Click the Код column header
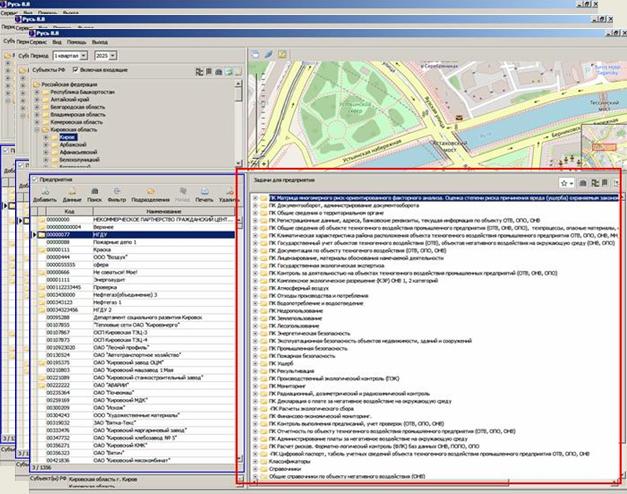The image size is (627, 494). point(67,211)
